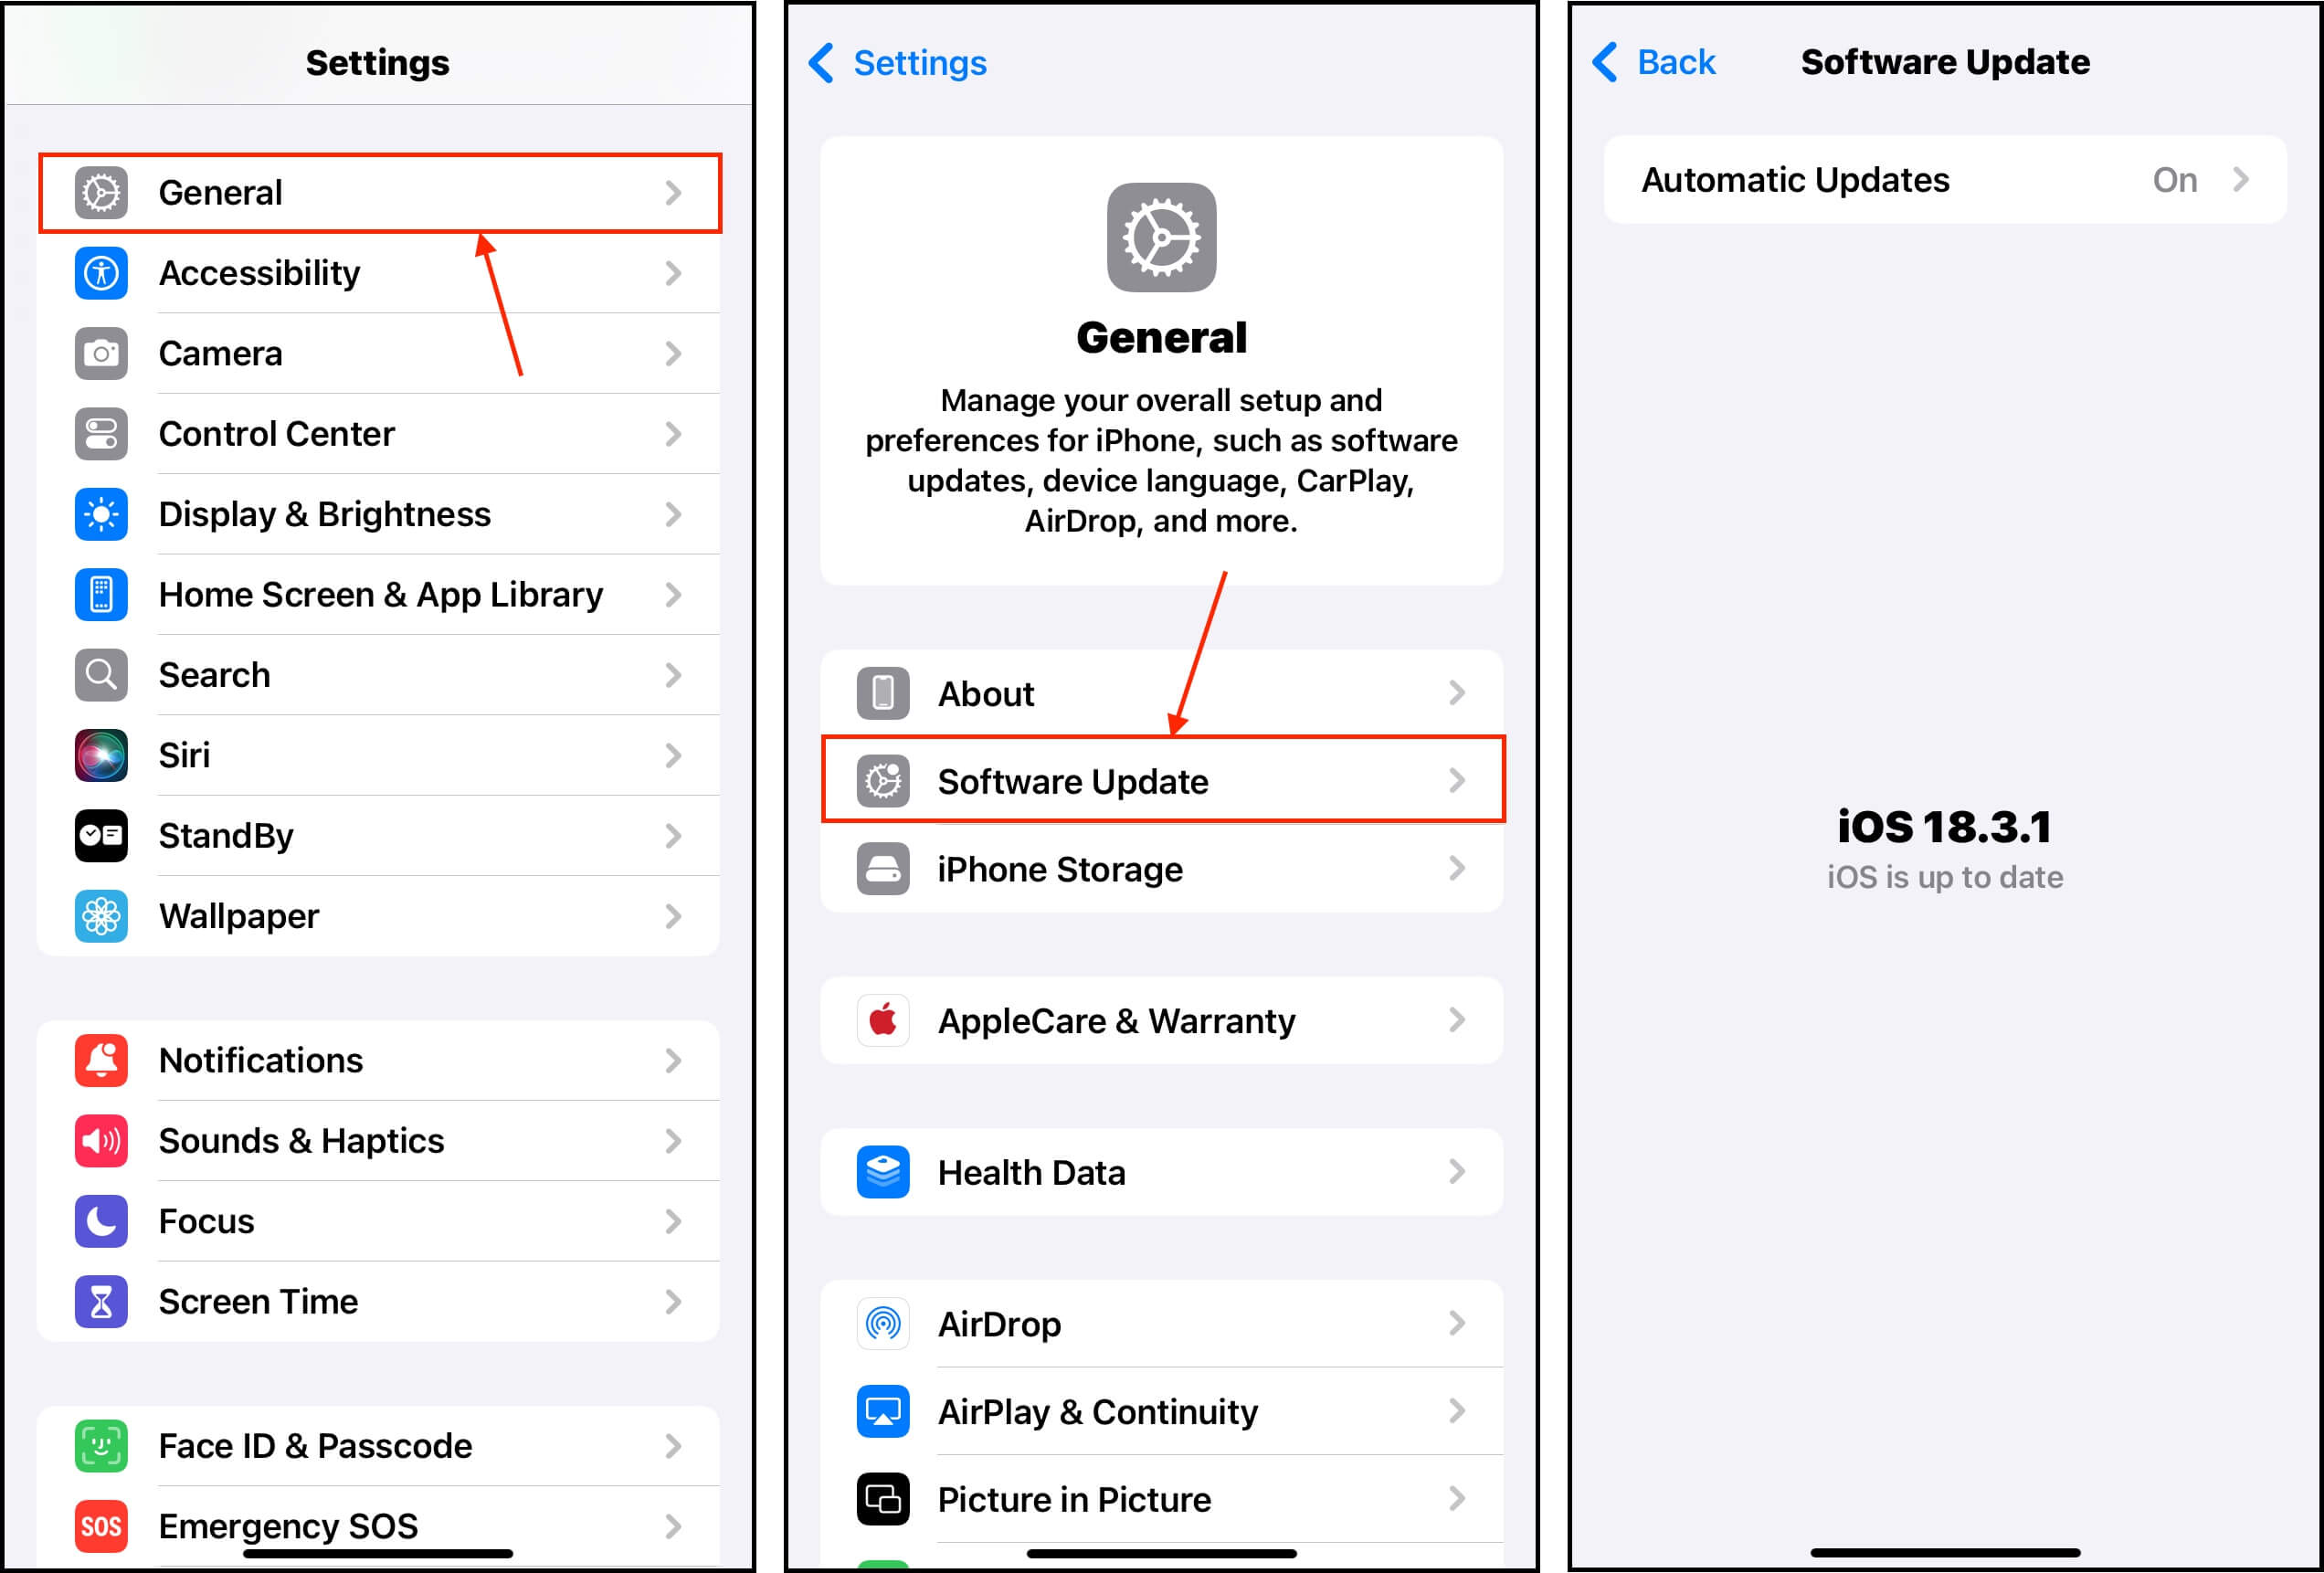Viewport: 2324px width, 1573px height.
Task: Navigate back from Software Update
Action: coord(1650,65)
